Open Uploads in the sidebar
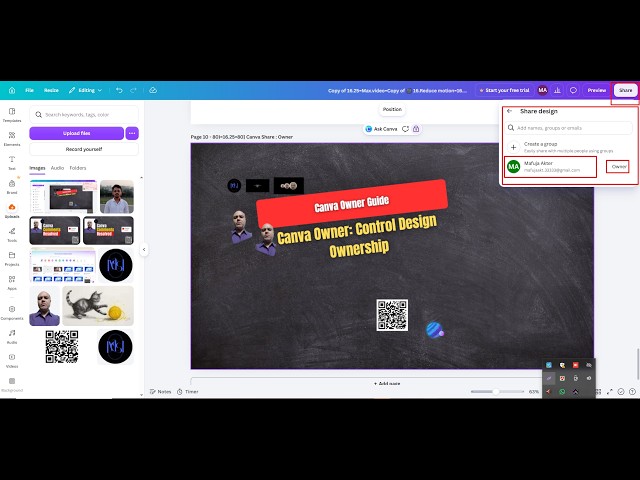Screen dimensions: 640x480 [12, 211]
